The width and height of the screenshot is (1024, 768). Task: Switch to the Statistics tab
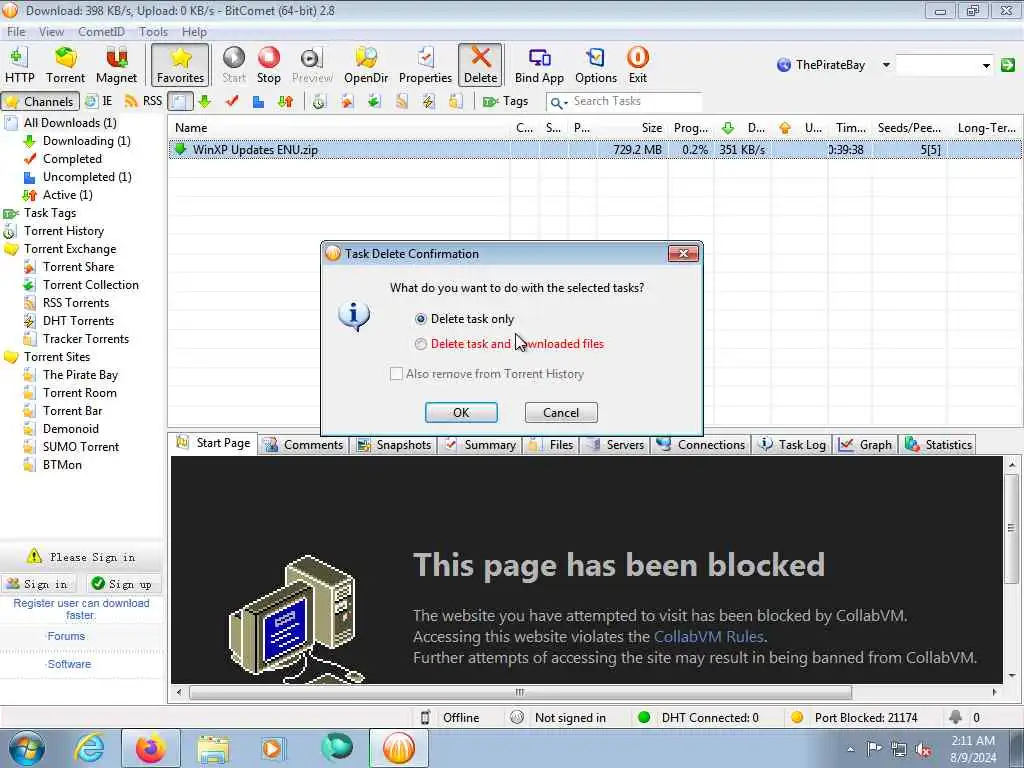click(938, 445)
